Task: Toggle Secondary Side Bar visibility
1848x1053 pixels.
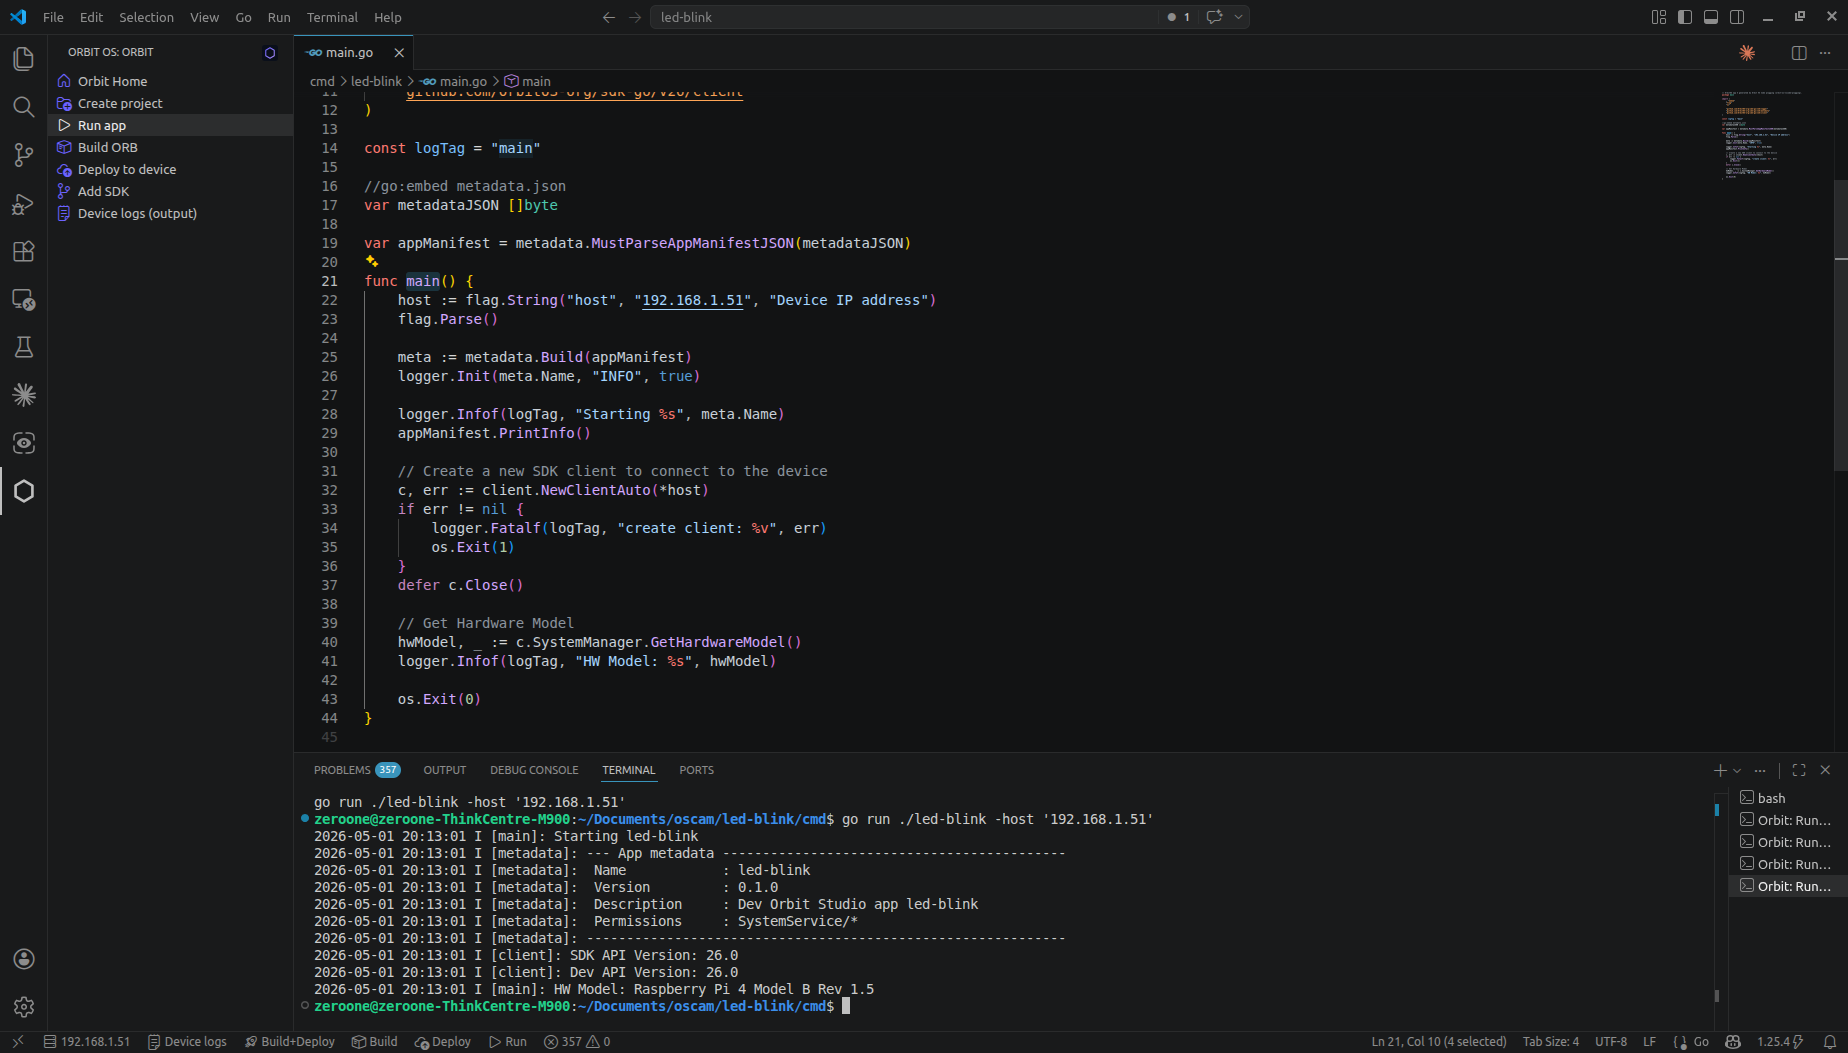Action: point(1737,17)
